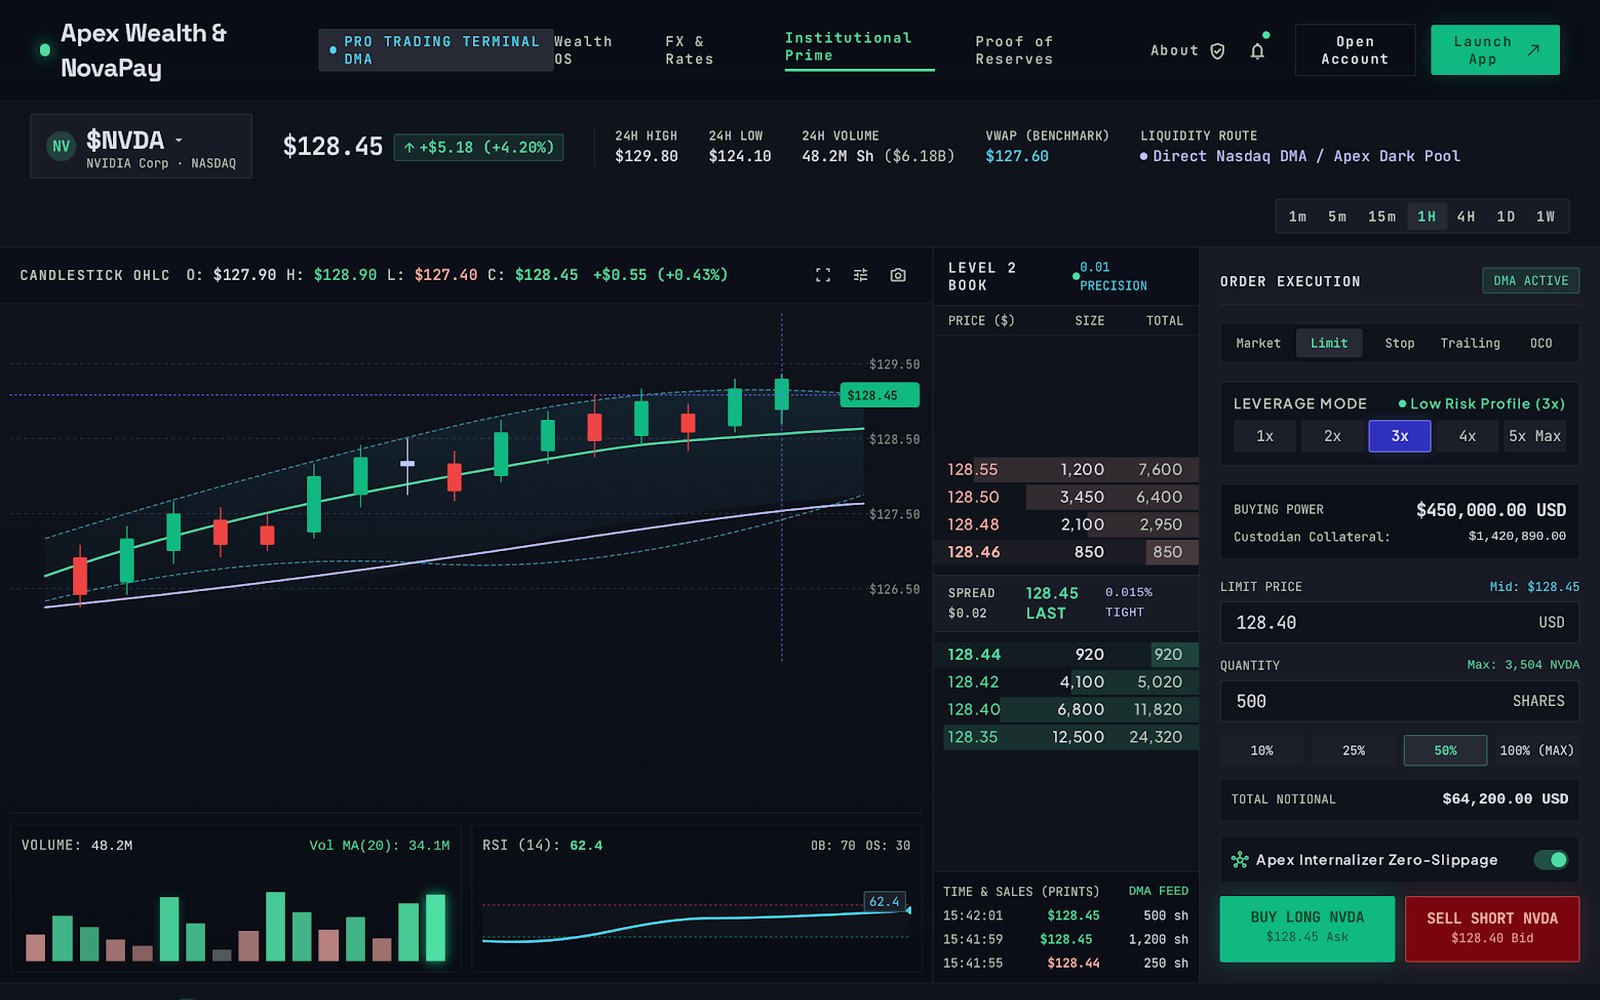This screenshot has width=1600, height=1000.
Task: Click the 128.40 bid row
Action: point(1066,709)
